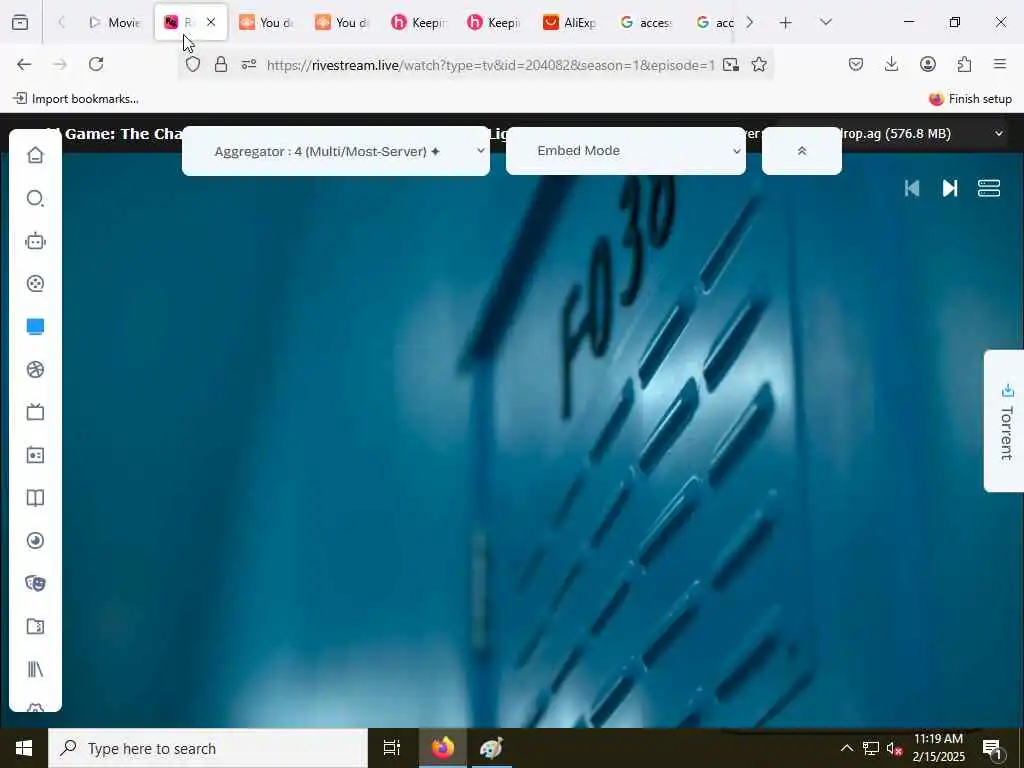Close the current Rivestream tab
This screenshot has height=768, width=1024.
(x=211, y=22)
